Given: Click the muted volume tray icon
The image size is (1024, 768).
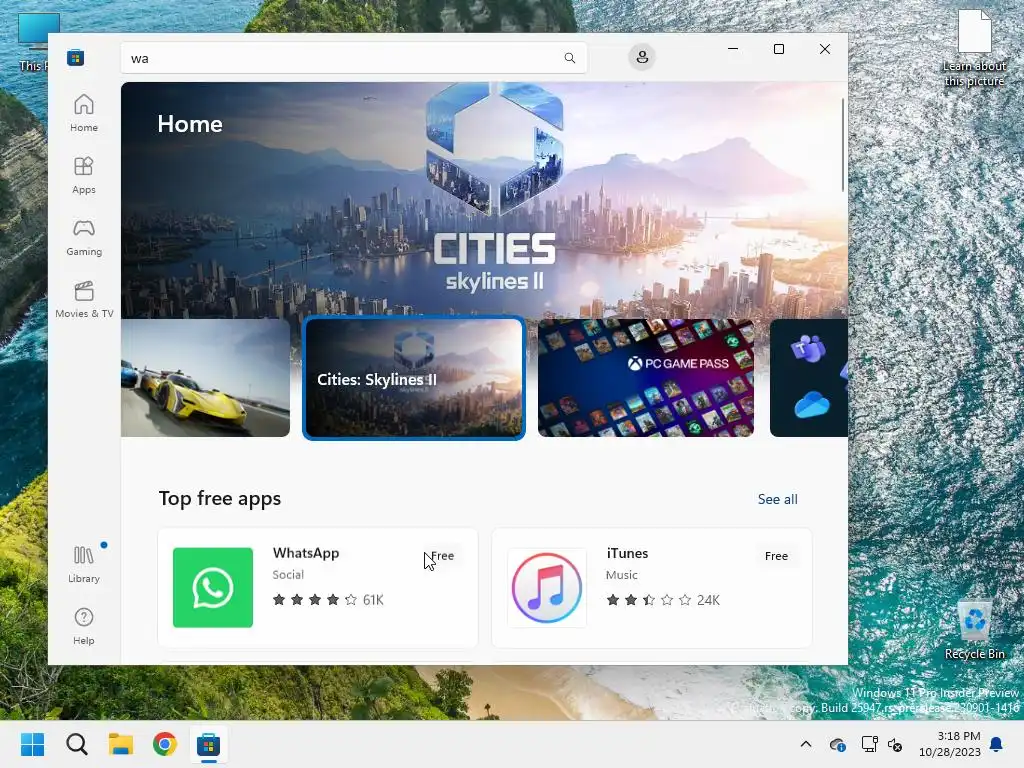Looking at the screenshot, I should pyautogui.click(x=895, y=744).
